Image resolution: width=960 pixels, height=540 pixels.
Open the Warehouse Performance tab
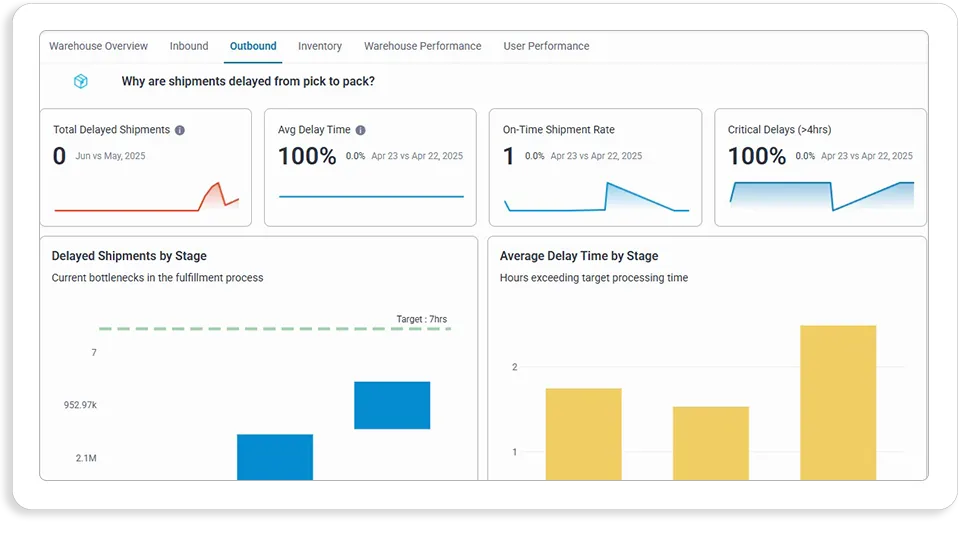click(422, 46)
